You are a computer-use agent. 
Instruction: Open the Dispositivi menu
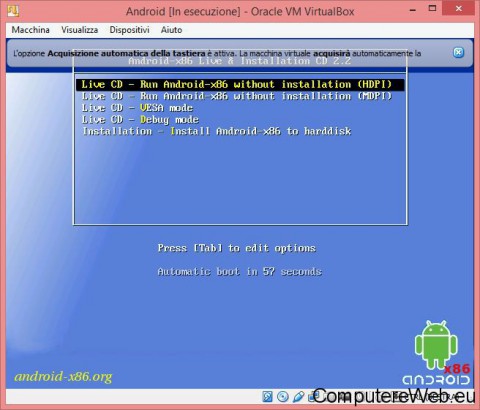[129, 30]
